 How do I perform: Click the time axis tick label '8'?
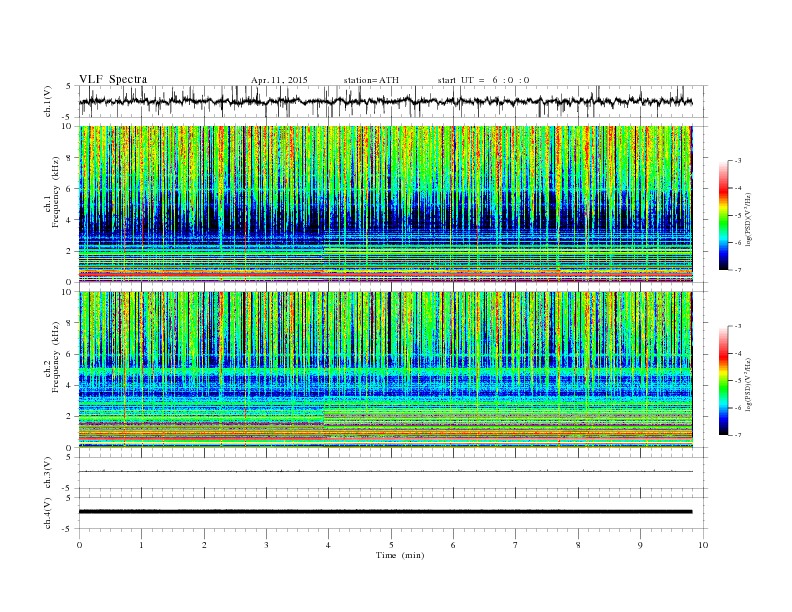pos(578,545)
